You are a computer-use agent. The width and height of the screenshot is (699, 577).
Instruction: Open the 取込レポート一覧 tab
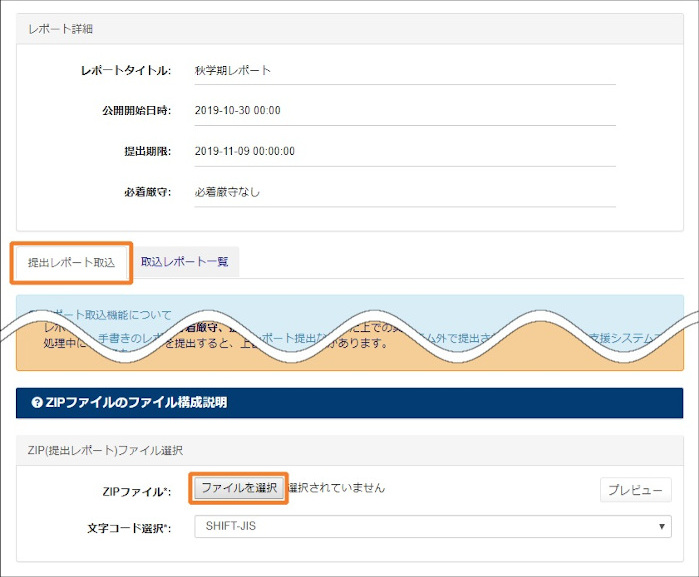[185, 262]
